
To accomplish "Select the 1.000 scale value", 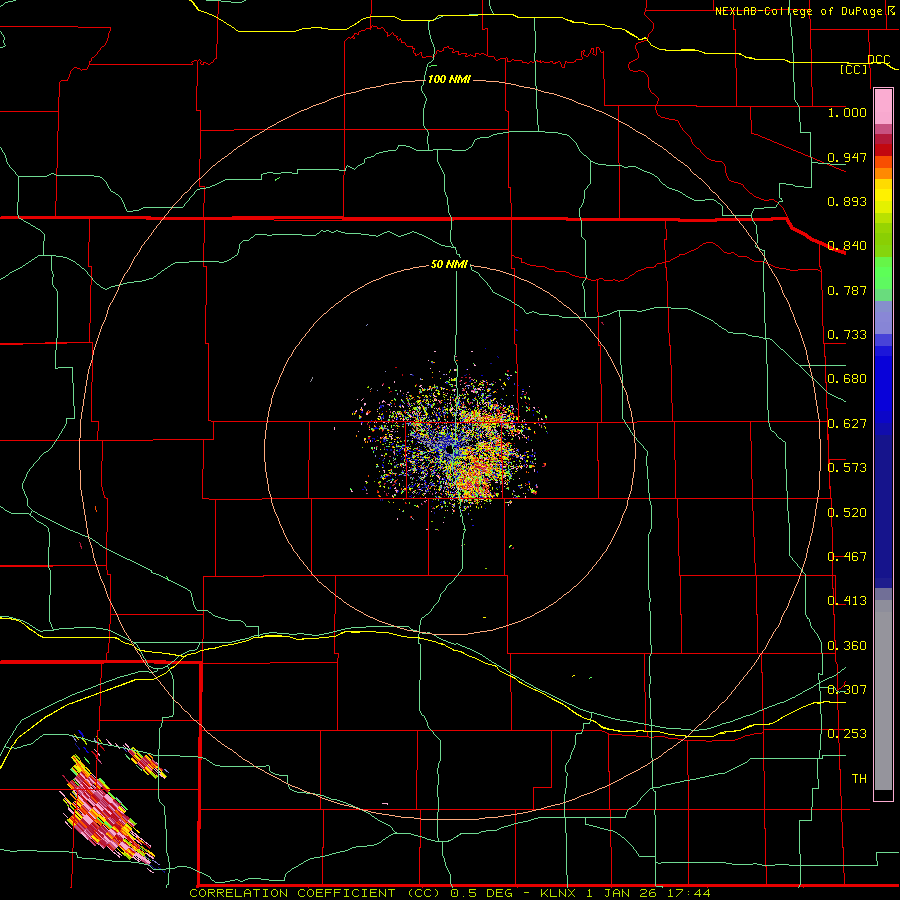I will click(x=847, y=112).
